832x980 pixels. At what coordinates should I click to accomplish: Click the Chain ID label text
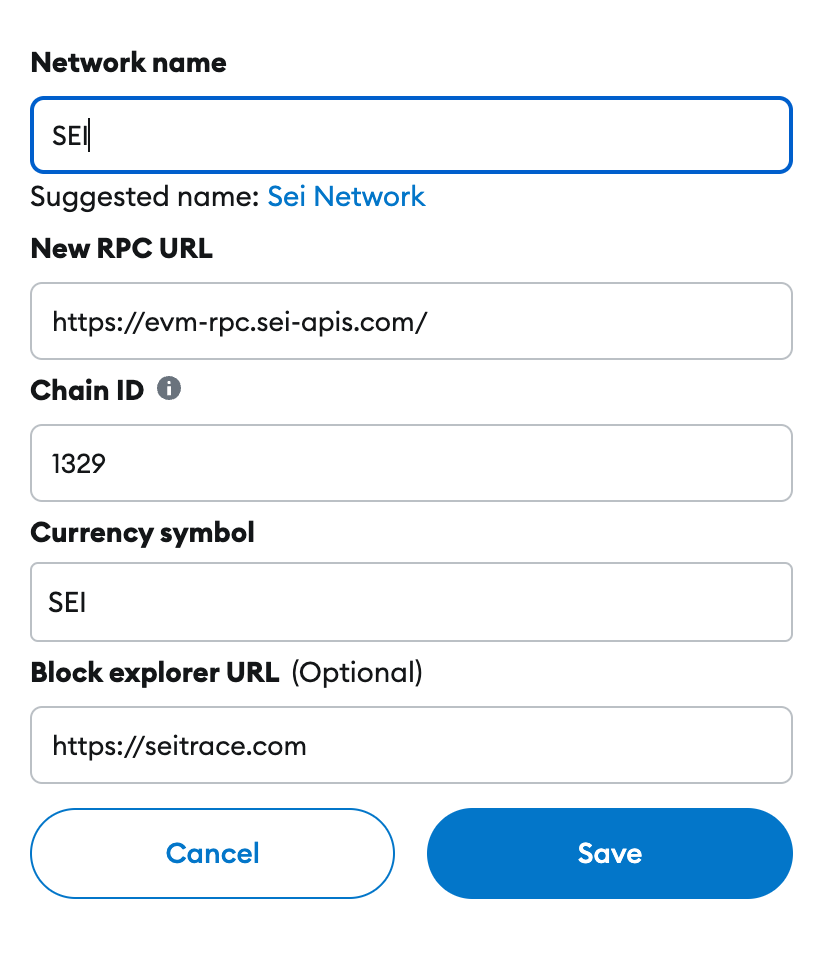[x=88, y=390]
